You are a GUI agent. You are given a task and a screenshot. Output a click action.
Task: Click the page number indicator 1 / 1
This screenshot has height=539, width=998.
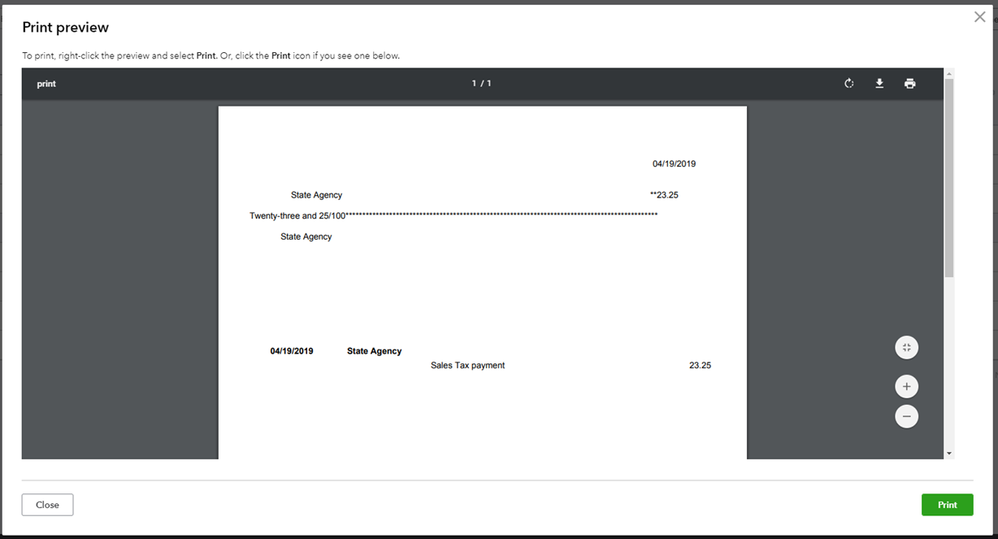[x=481, y=83]
